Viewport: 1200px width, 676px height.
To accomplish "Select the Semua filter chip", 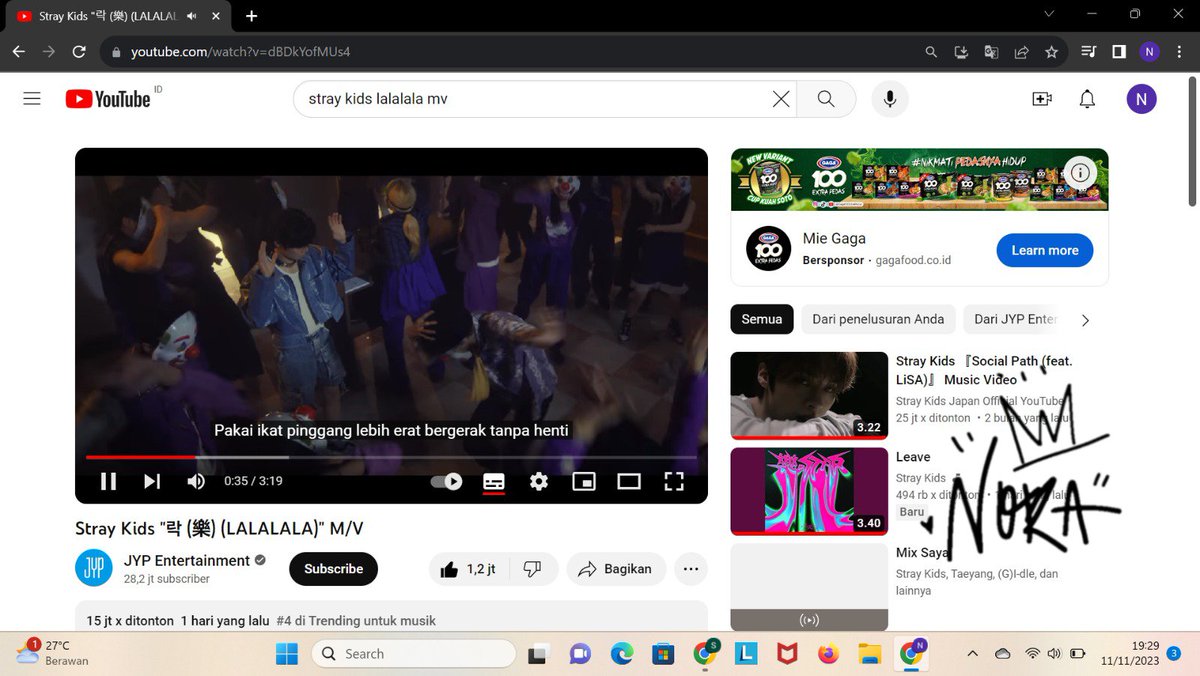I will [761, 319].
